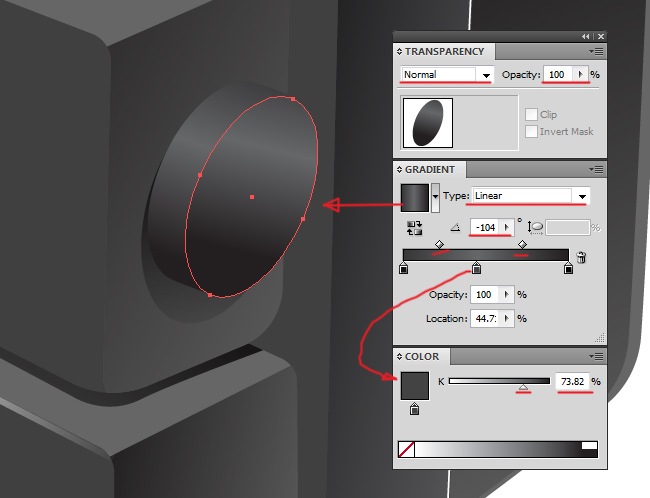Screen dimensions: 650x498
Task: Click the Transparency Opacity value field
Action: 558,75
